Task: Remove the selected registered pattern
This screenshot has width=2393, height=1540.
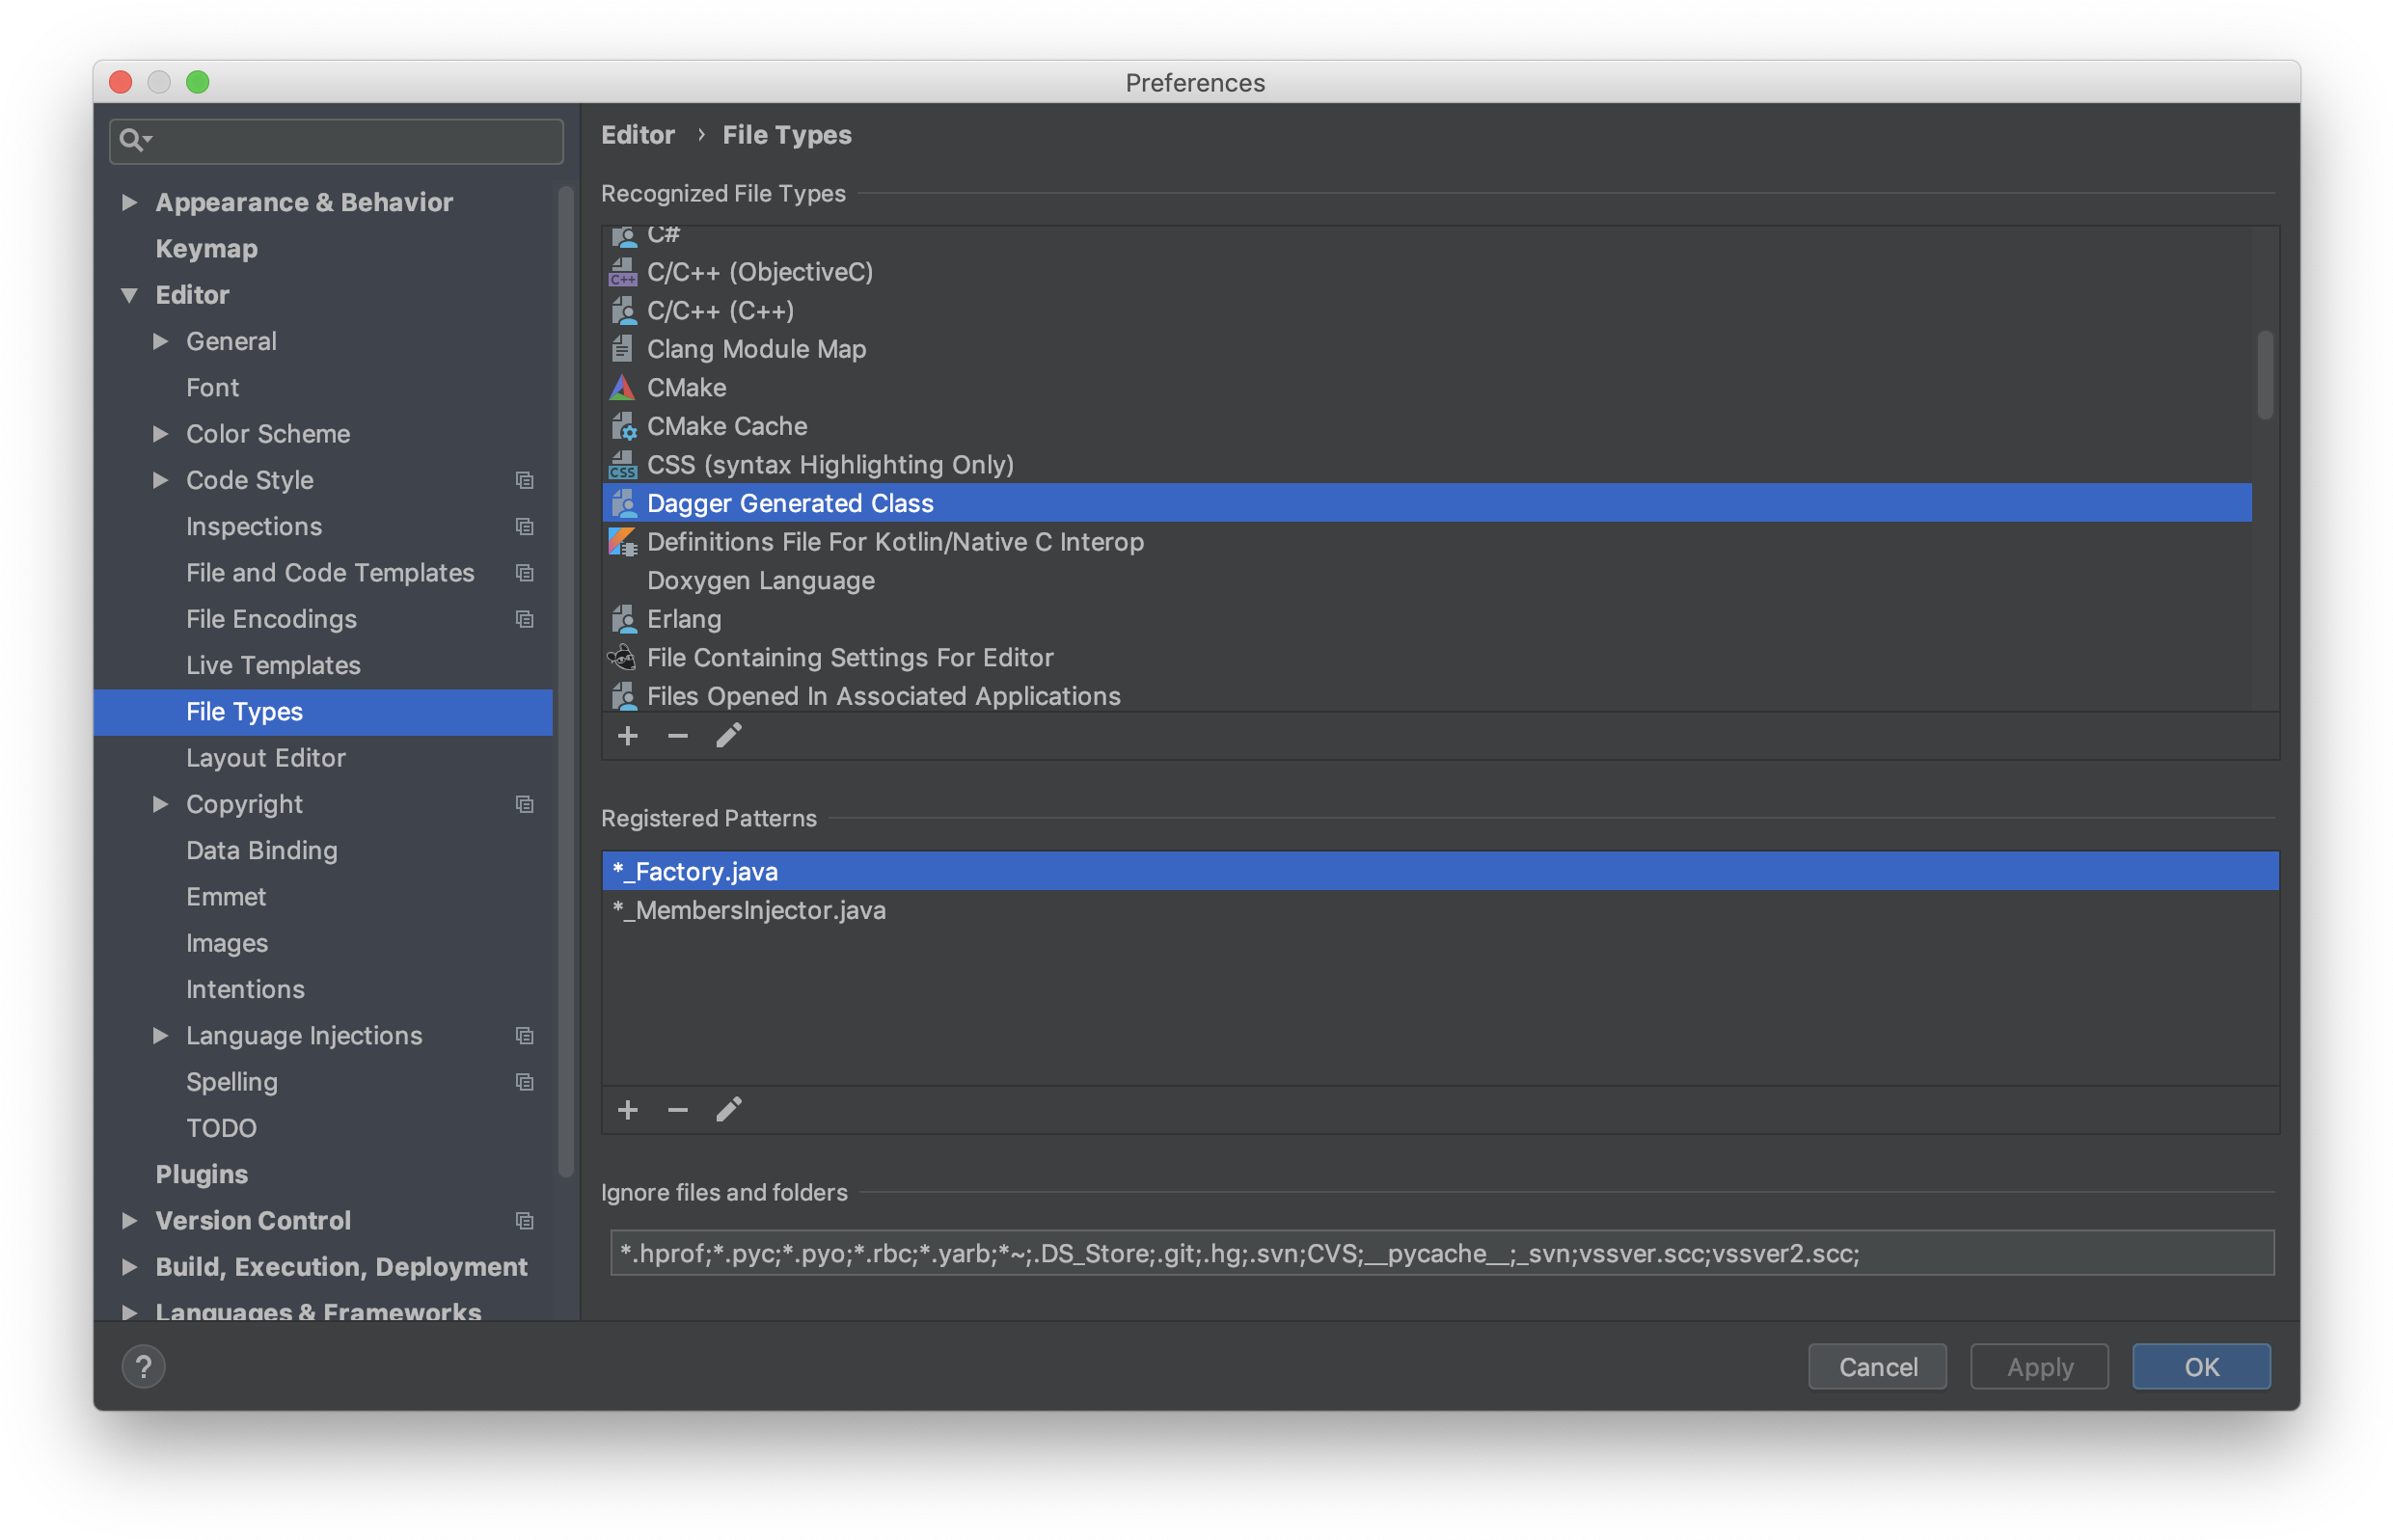Action: 677,1110
